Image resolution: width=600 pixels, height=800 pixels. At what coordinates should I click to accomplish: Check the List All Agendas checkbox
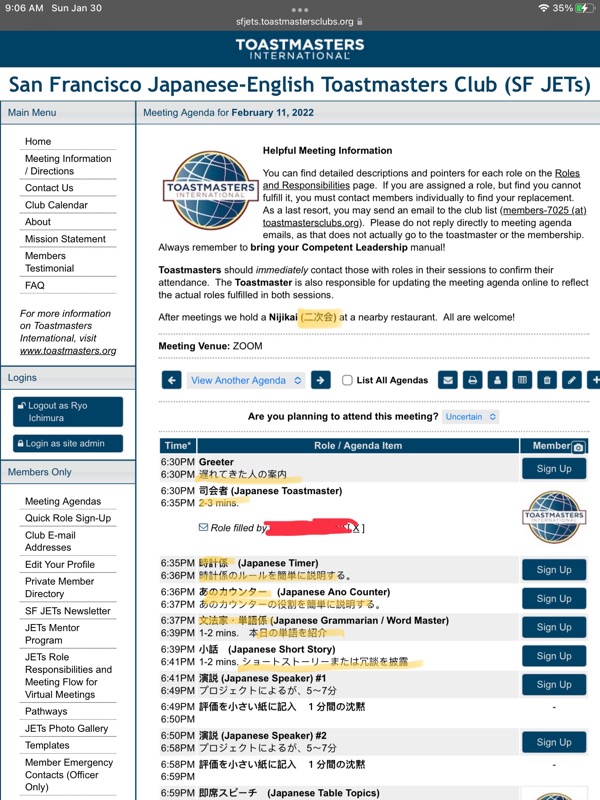[x=347, y=380]
